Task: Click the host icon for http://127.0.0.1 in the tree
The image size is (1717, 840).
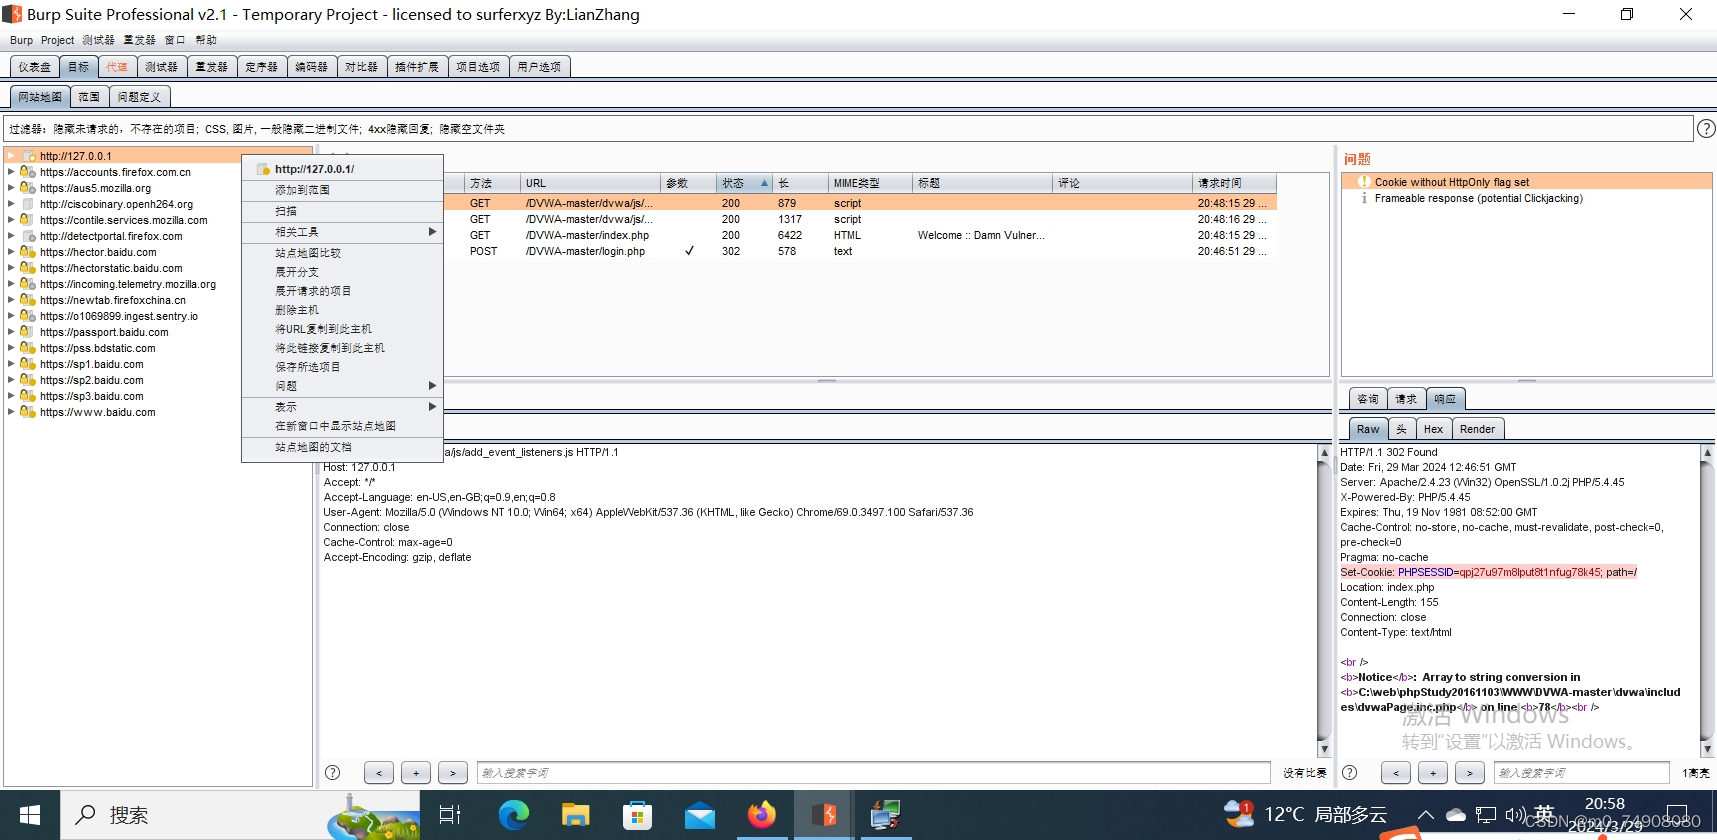Action: [x=29, y=156]
